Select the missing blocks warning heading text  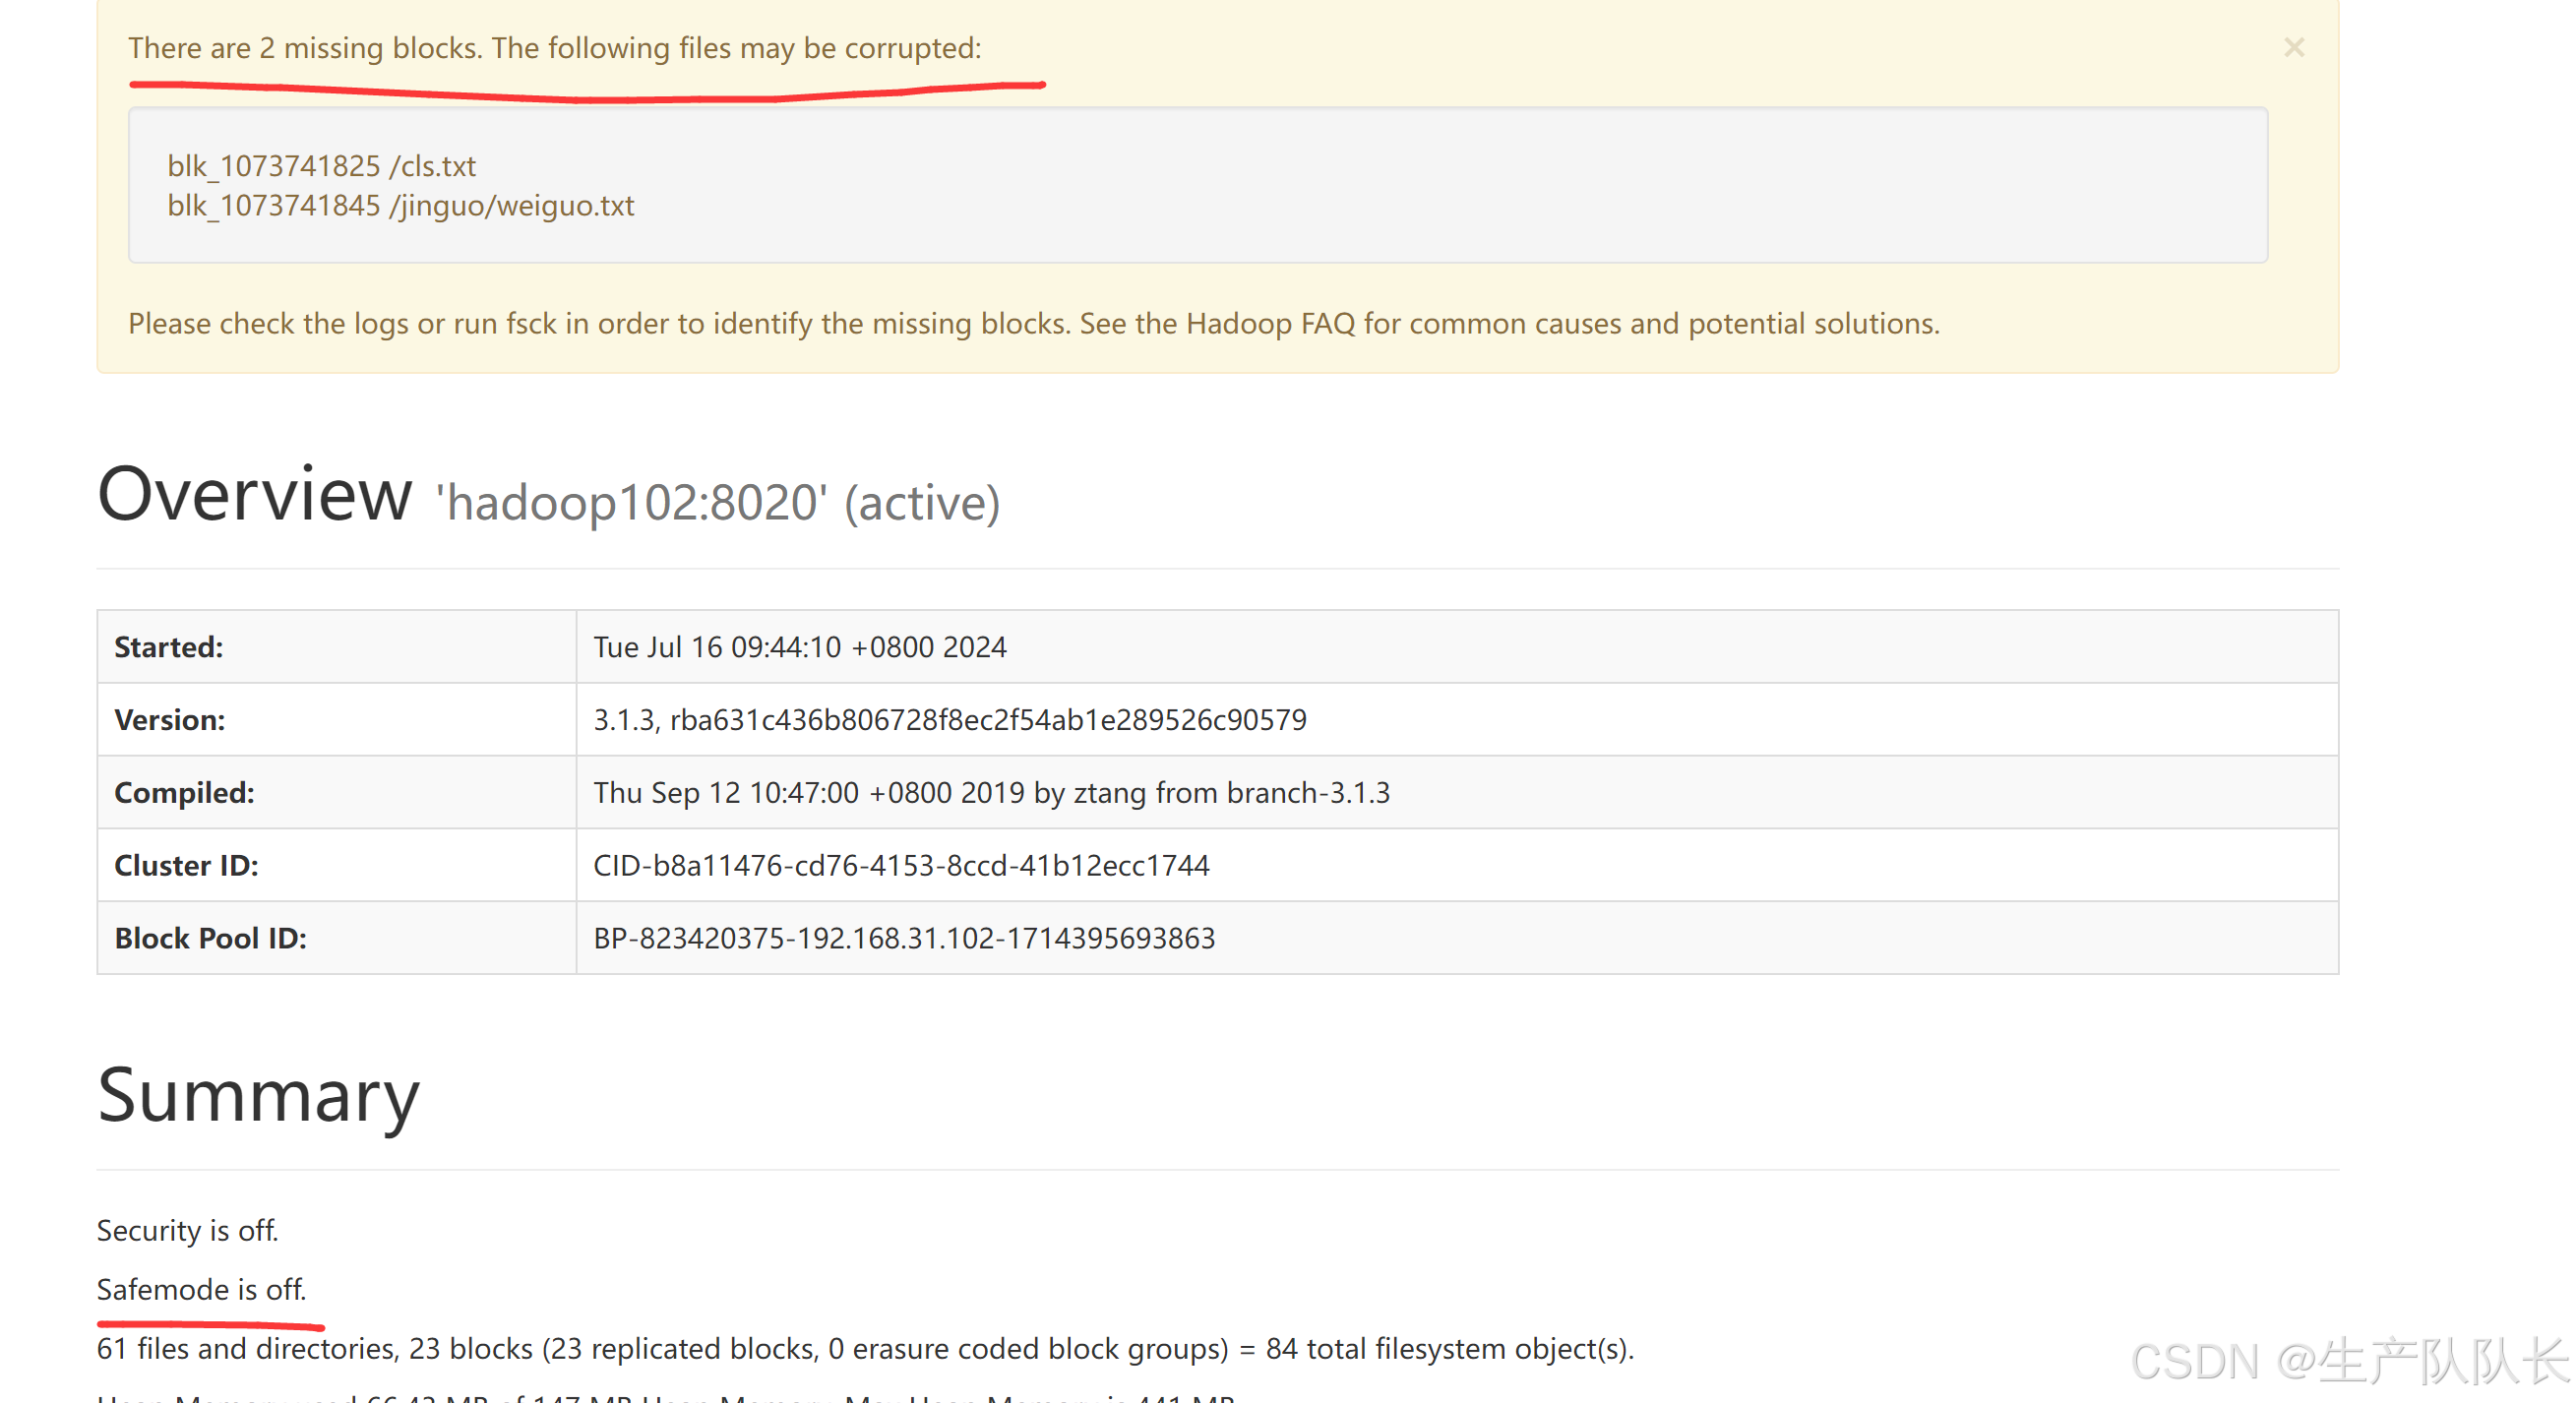[x=555, y=48]
